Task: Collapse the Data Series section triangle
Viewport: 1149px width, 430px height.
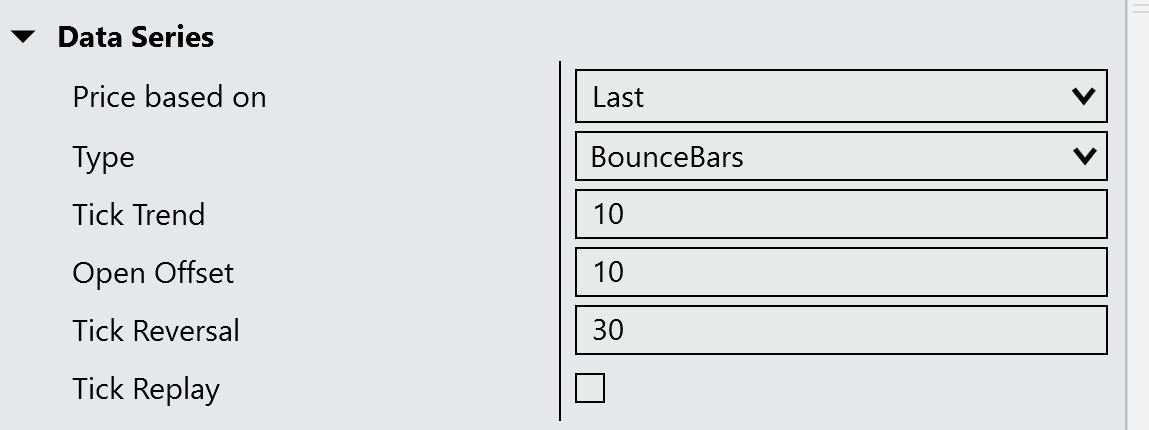Action: [24, 38]
